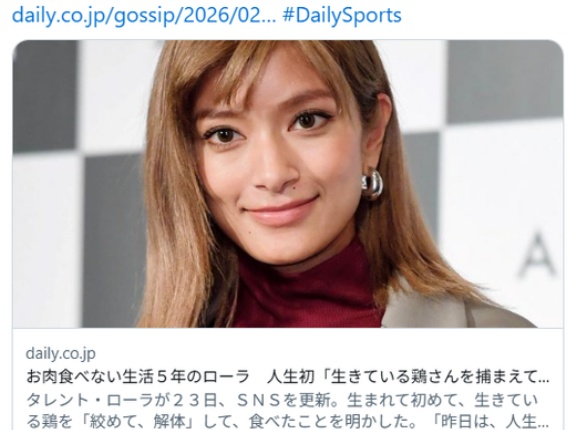Click the #DailySports hashtag

click(x=342, y=16)
